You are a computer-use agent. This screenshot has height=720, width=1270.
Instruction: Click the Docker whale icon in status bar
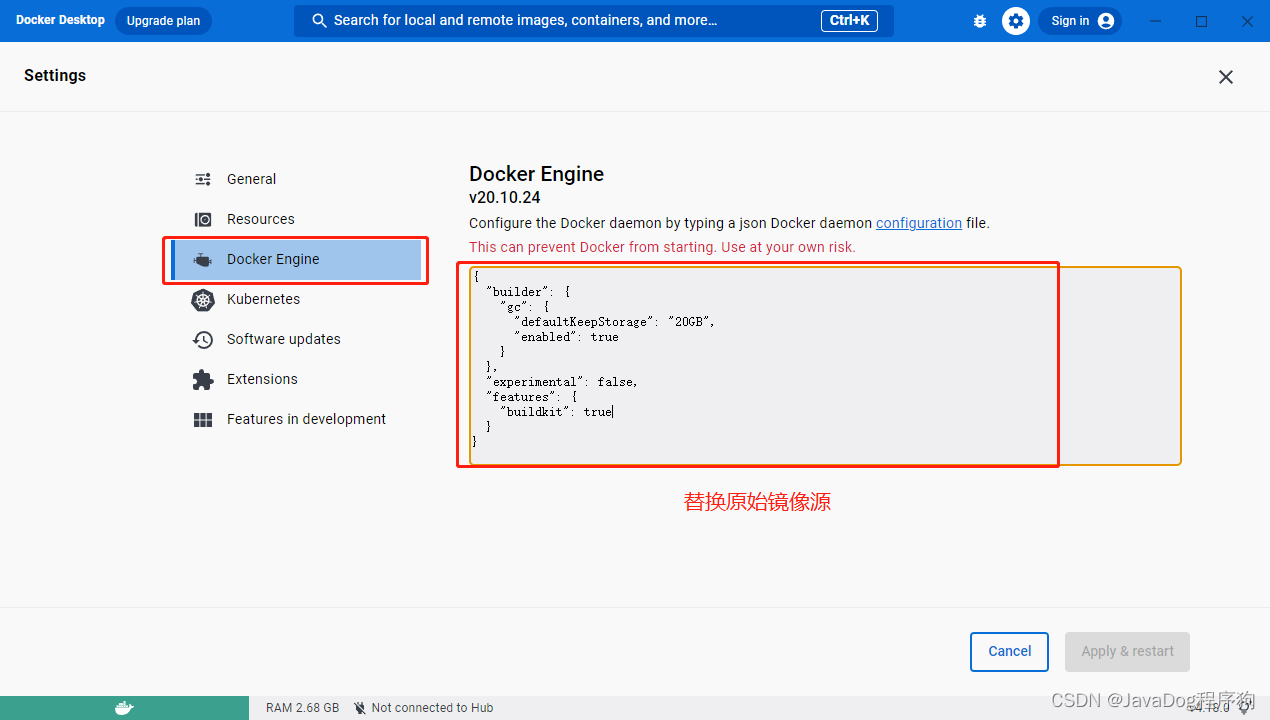pos(125,708)
